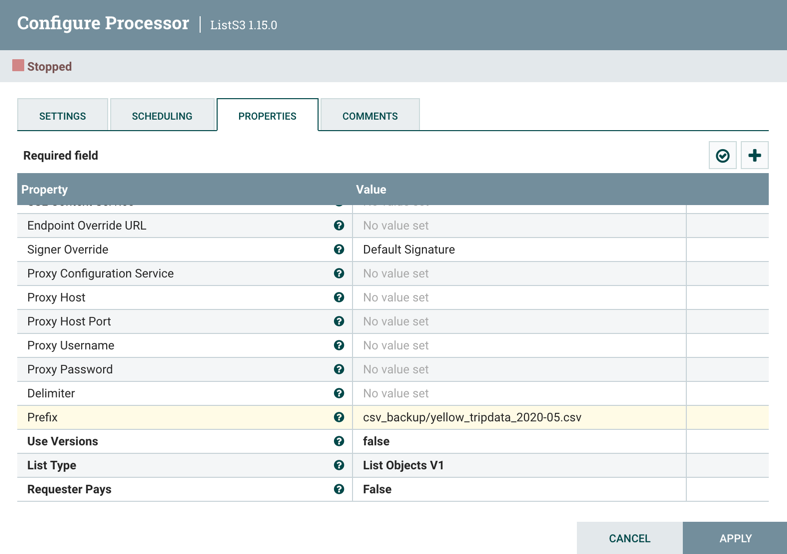
Task: Click help icon next to Prefix
Action: pos(339,418)
